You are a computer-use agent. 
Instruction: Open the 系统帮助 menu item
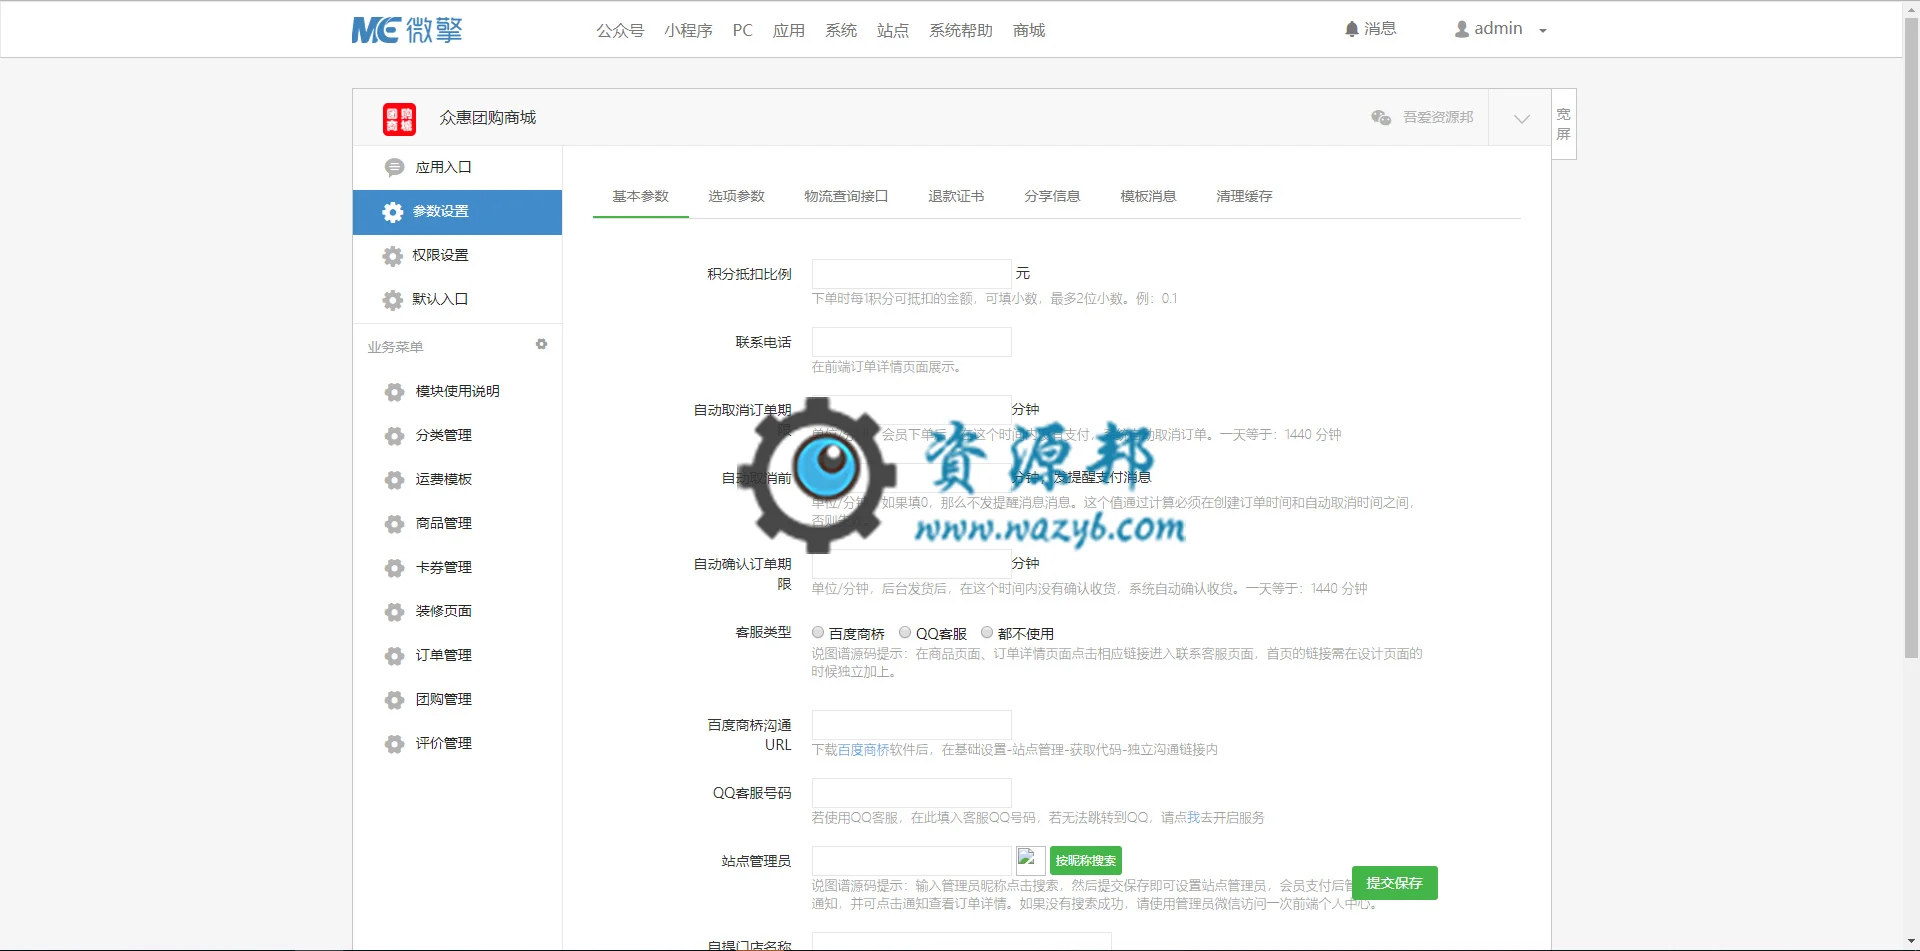click(x=961, y=30)
